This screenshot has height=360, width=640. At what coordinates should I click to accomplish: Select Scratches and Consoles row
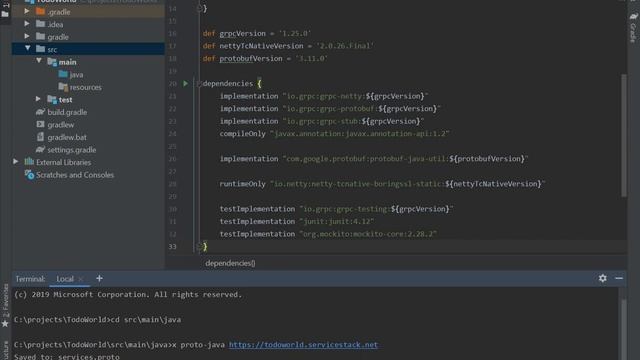tap(88, 175)
